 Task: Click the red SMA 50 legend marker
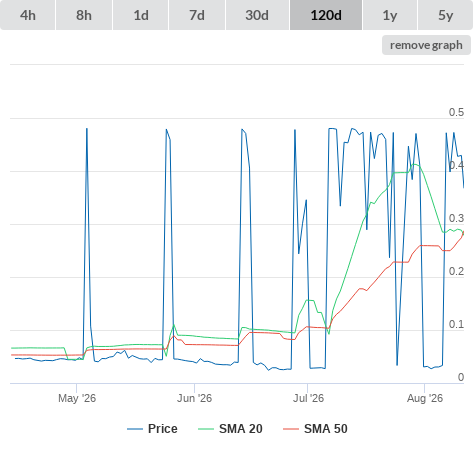click(291, 429)
